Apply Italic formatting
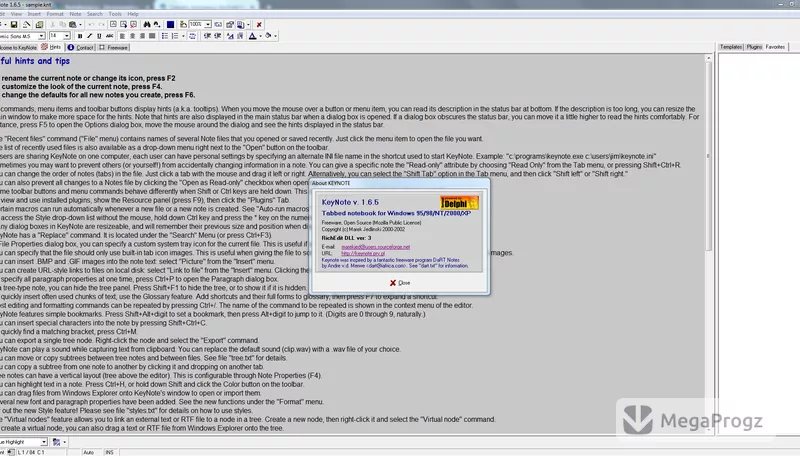The width and height of the screenshot is (800, 456). click(89, 36)
